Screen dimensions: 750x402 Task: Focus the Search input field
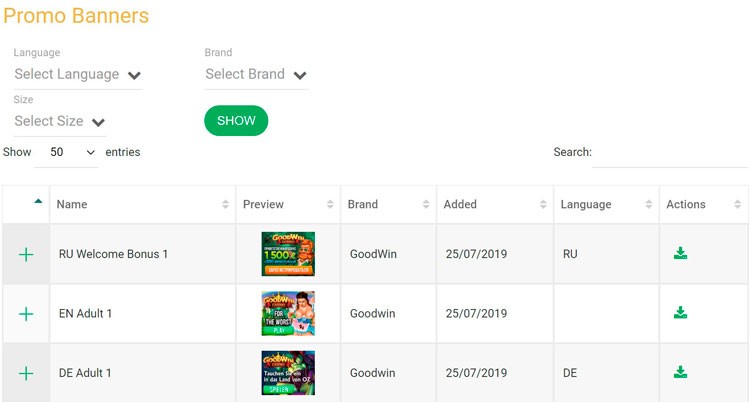click(670, 153)
